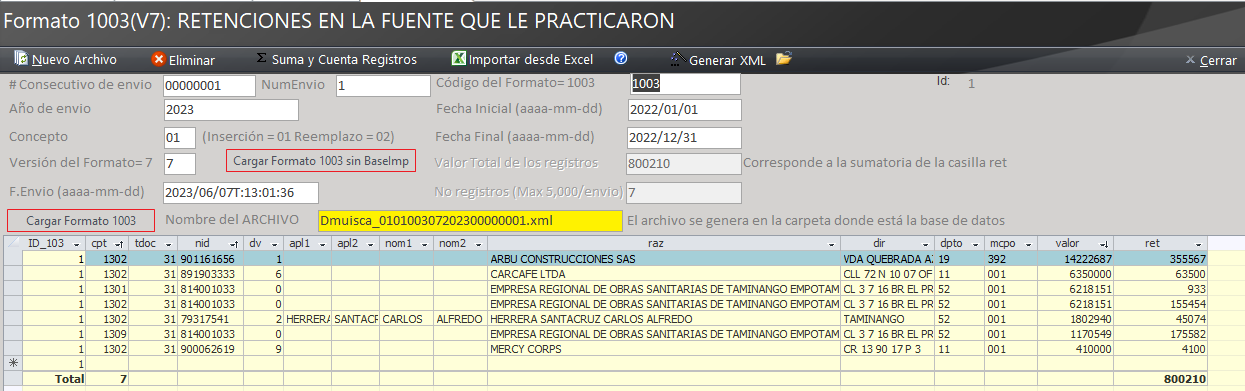Open the nid column filter dropdown
Image resolution: width=1245 pixels, height=391 pixels.
coord(235,244)
